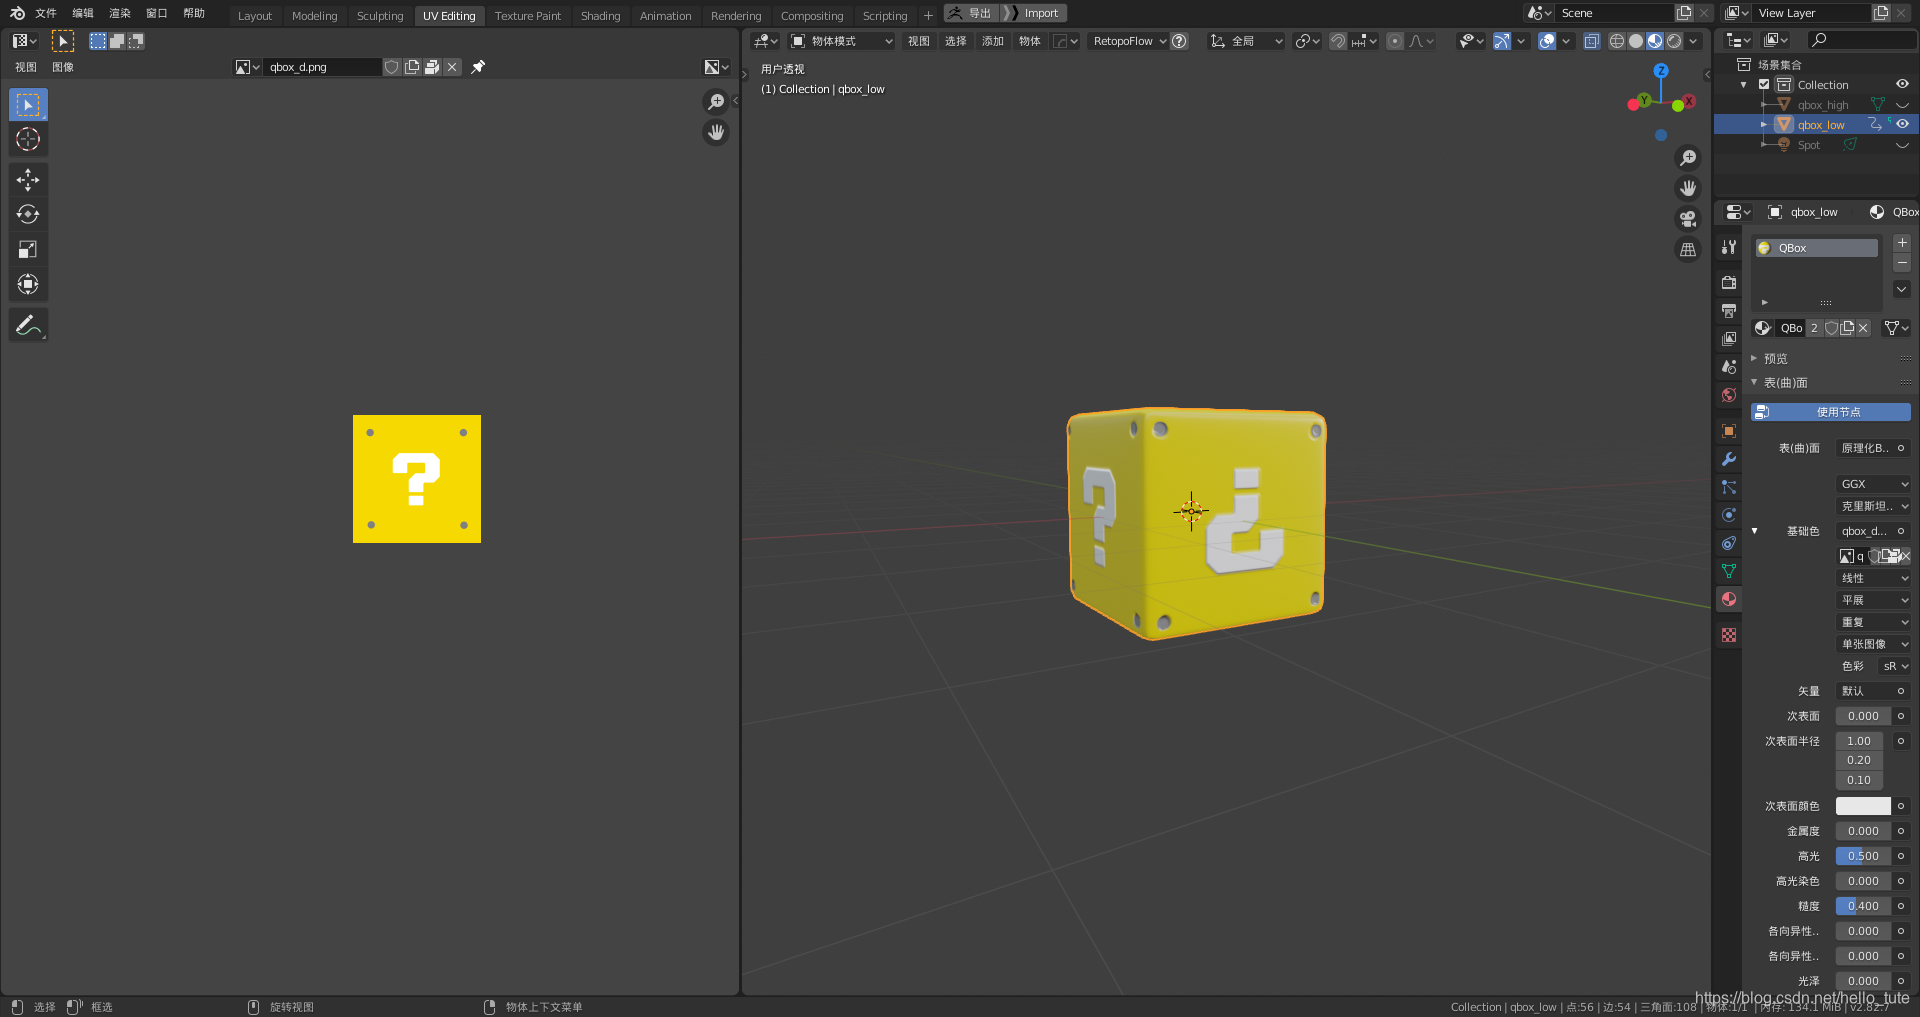Open the RetopoFlow dropdown
The width and height of the screenshot is (1920, 1017).
click(x=1130, y=41)
